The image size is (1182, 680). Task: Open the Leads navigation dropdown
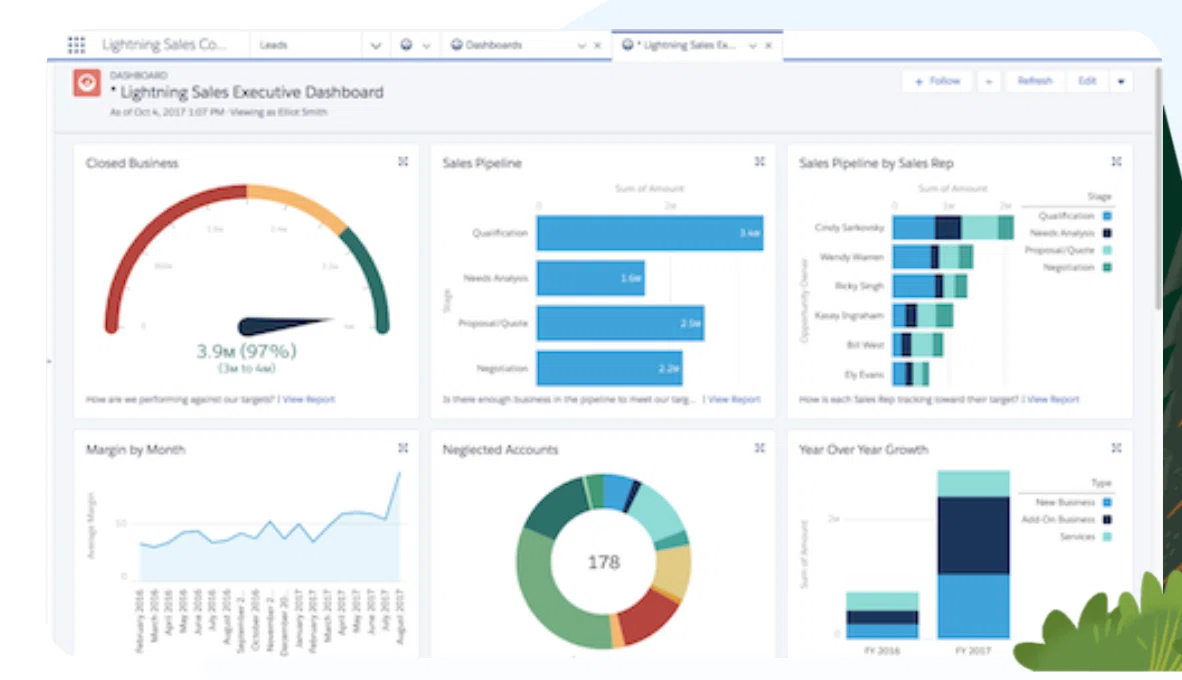point(375,46)
